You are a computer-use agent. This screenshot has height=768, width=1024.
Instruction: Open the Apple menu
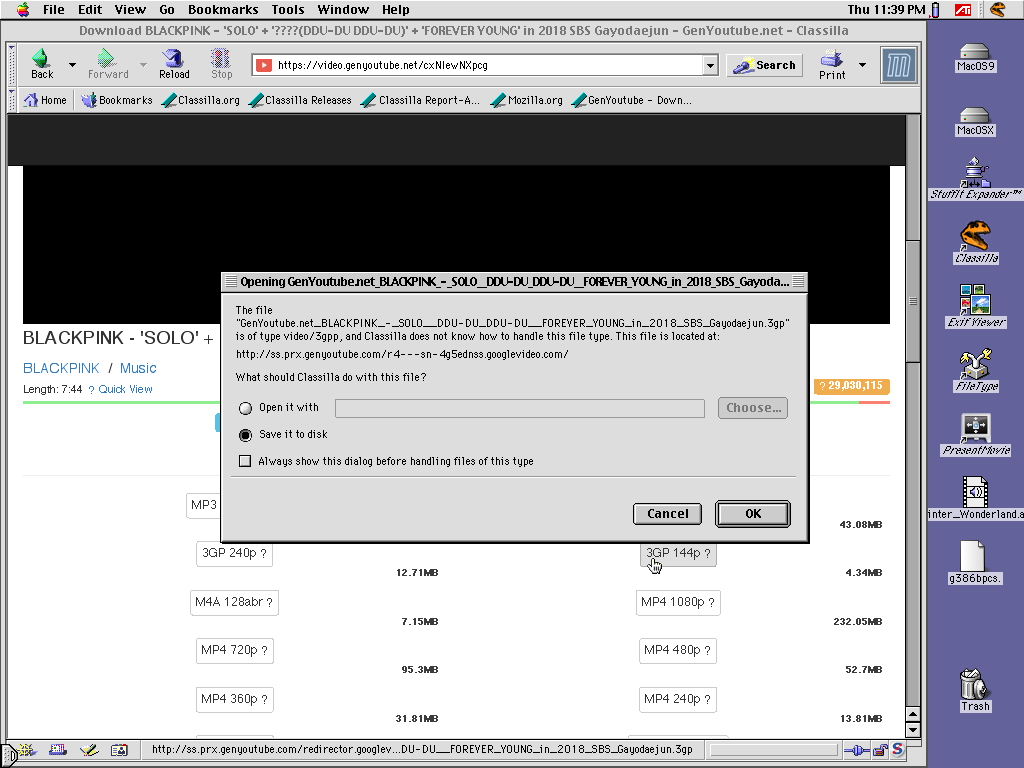pos(23,9)
